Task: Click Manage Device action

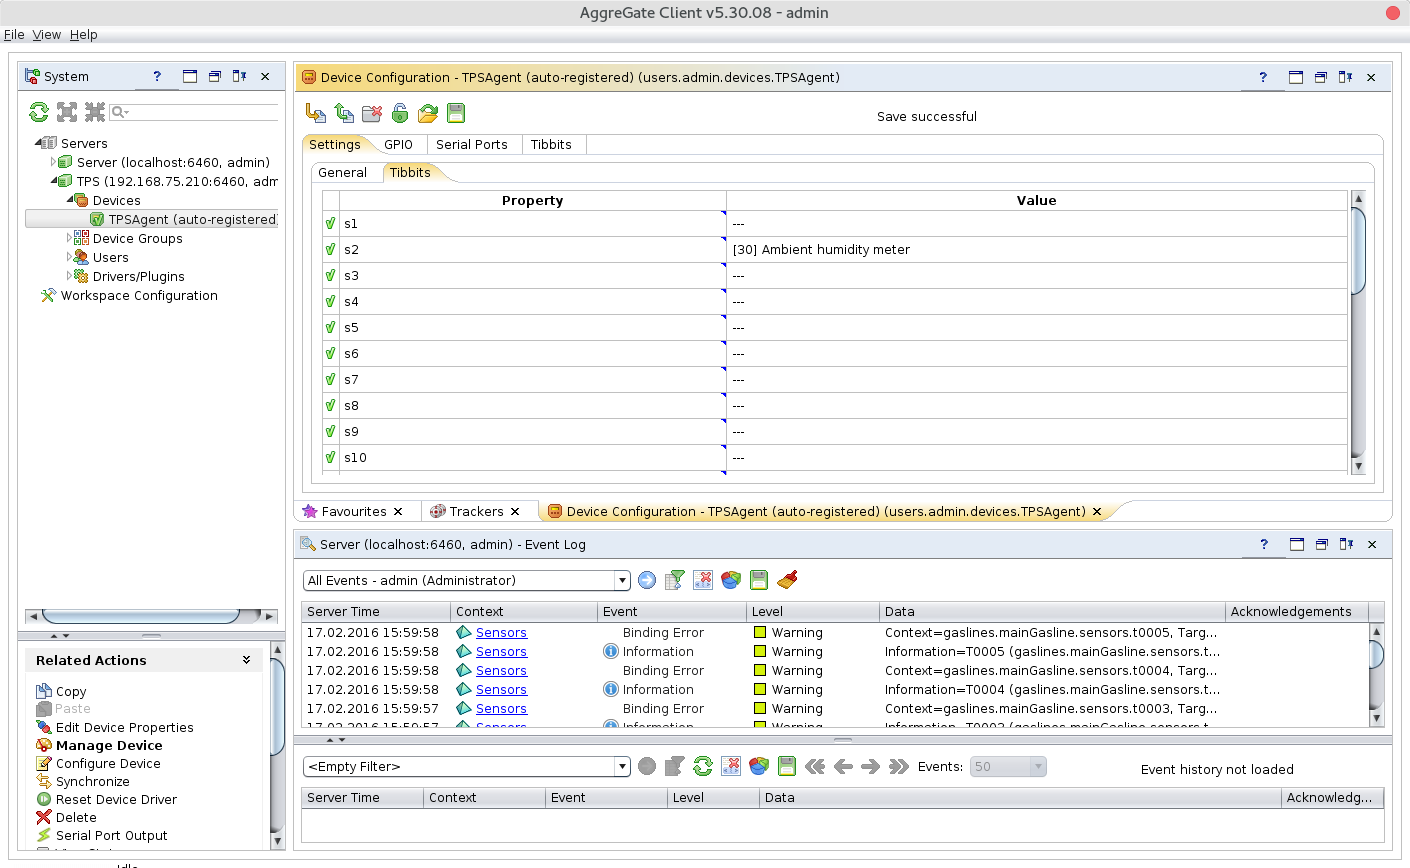Action: click(109, 745)
